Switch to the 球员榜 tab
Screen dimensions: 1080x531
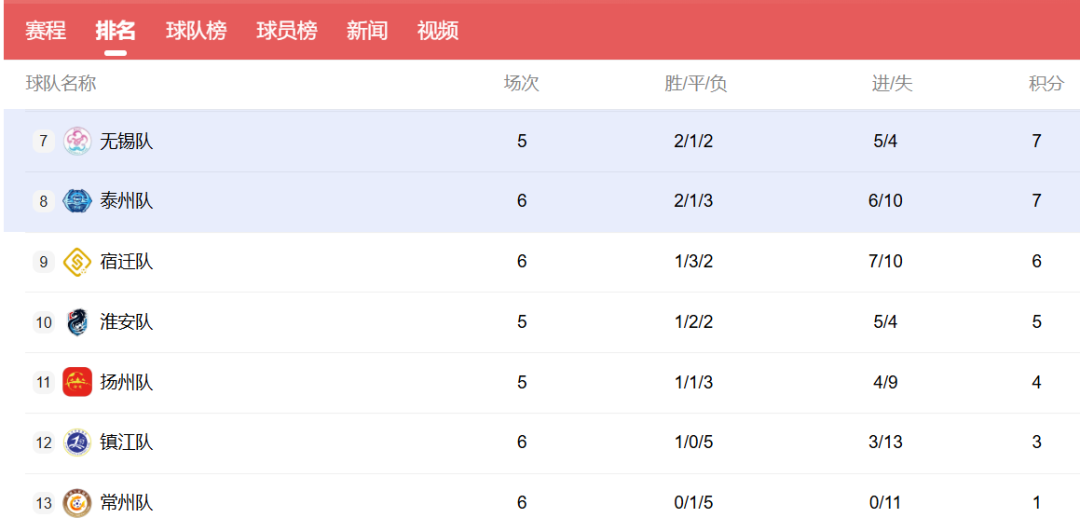(x=287, y=31)
